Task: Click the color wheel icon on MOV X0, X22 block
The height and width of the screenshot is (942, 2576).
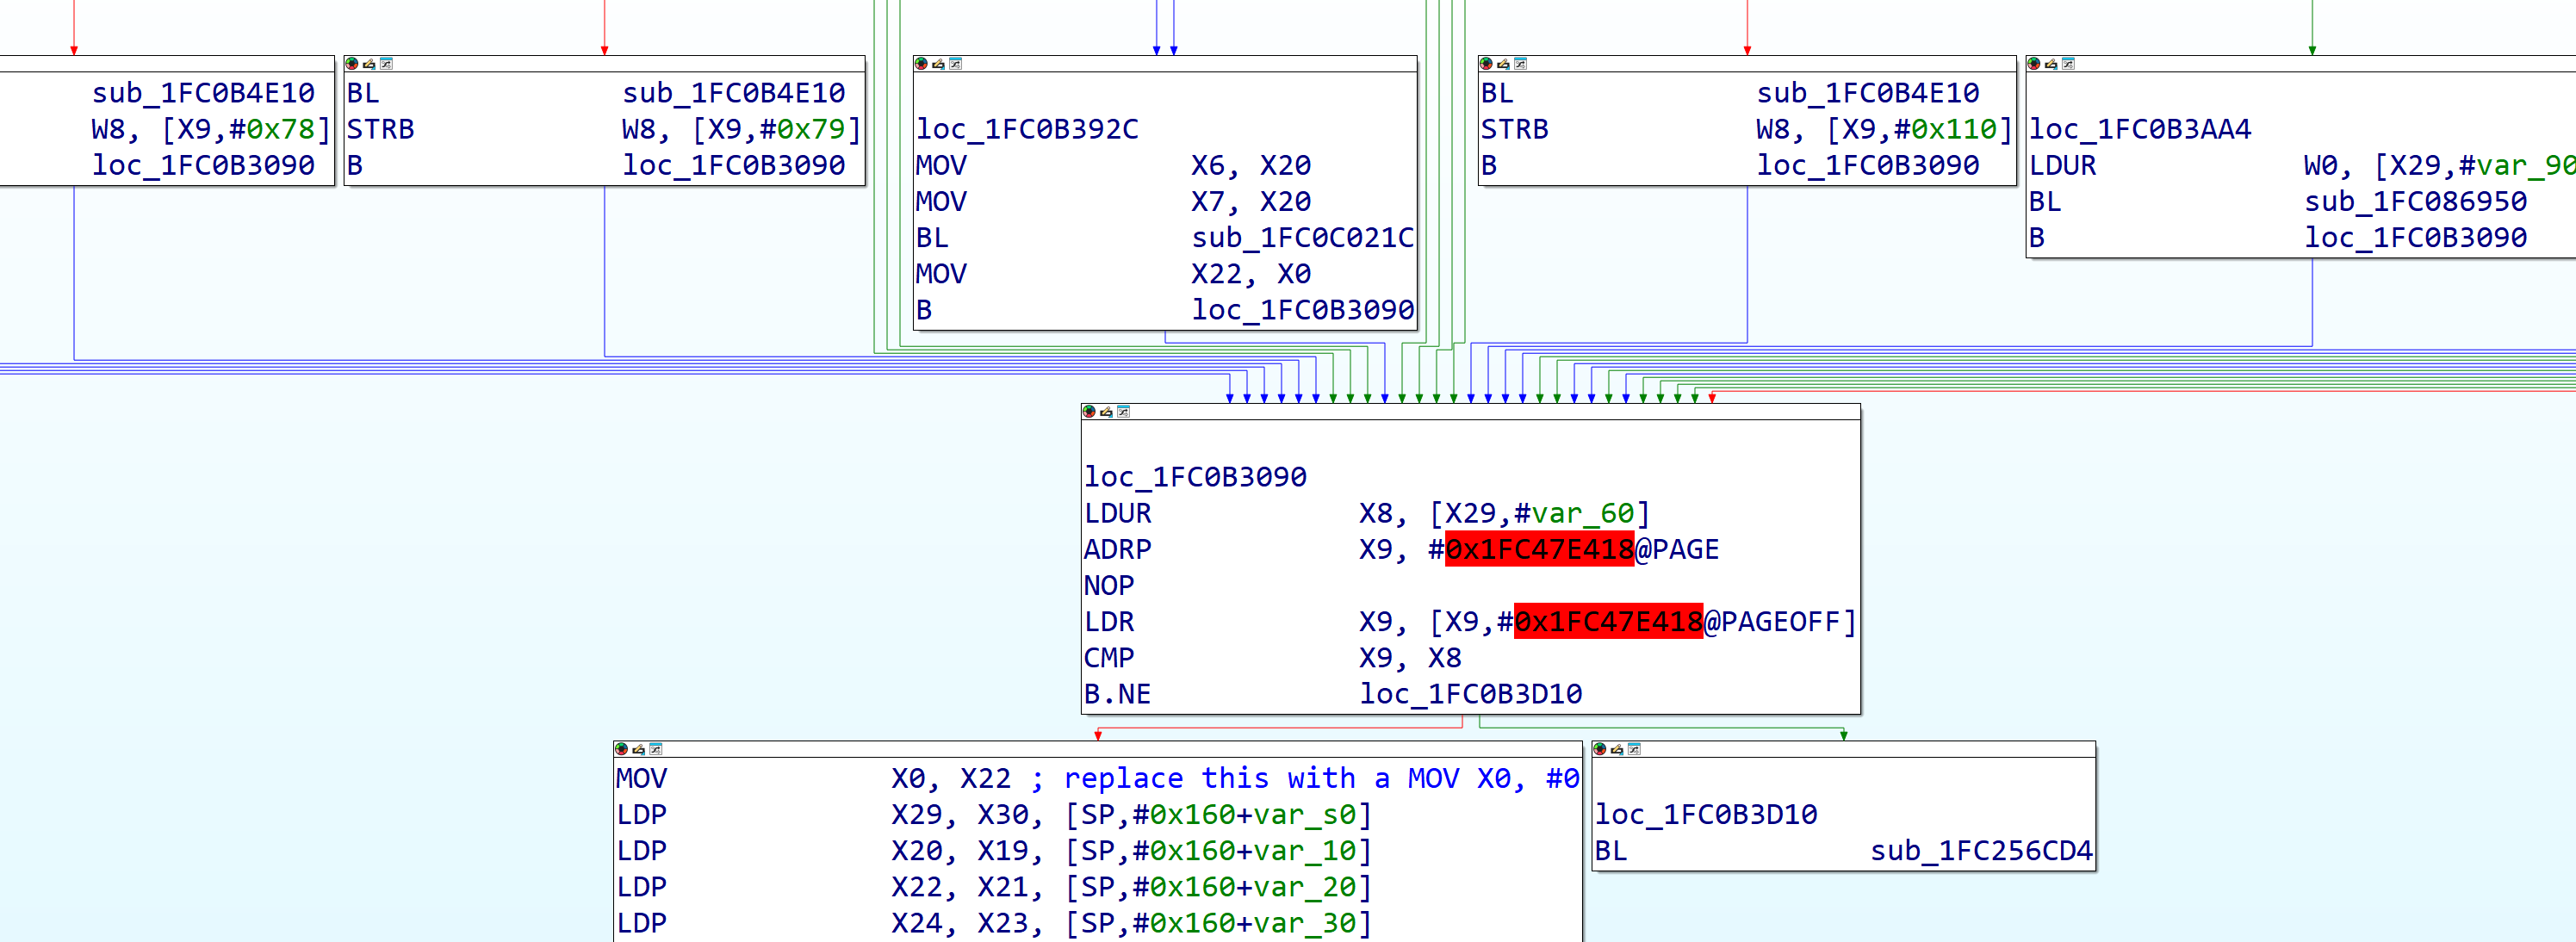Action: (621, 749)
